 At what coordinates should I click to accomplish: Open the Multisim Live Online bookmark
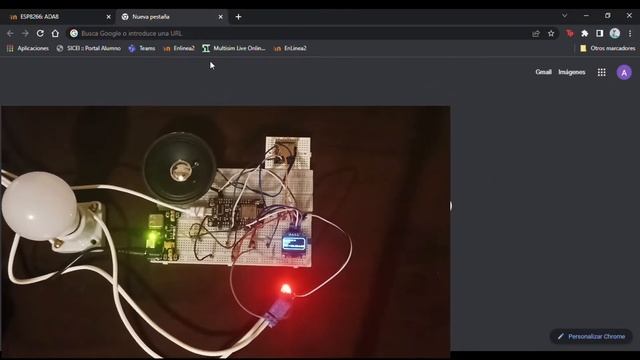(234, 48)
